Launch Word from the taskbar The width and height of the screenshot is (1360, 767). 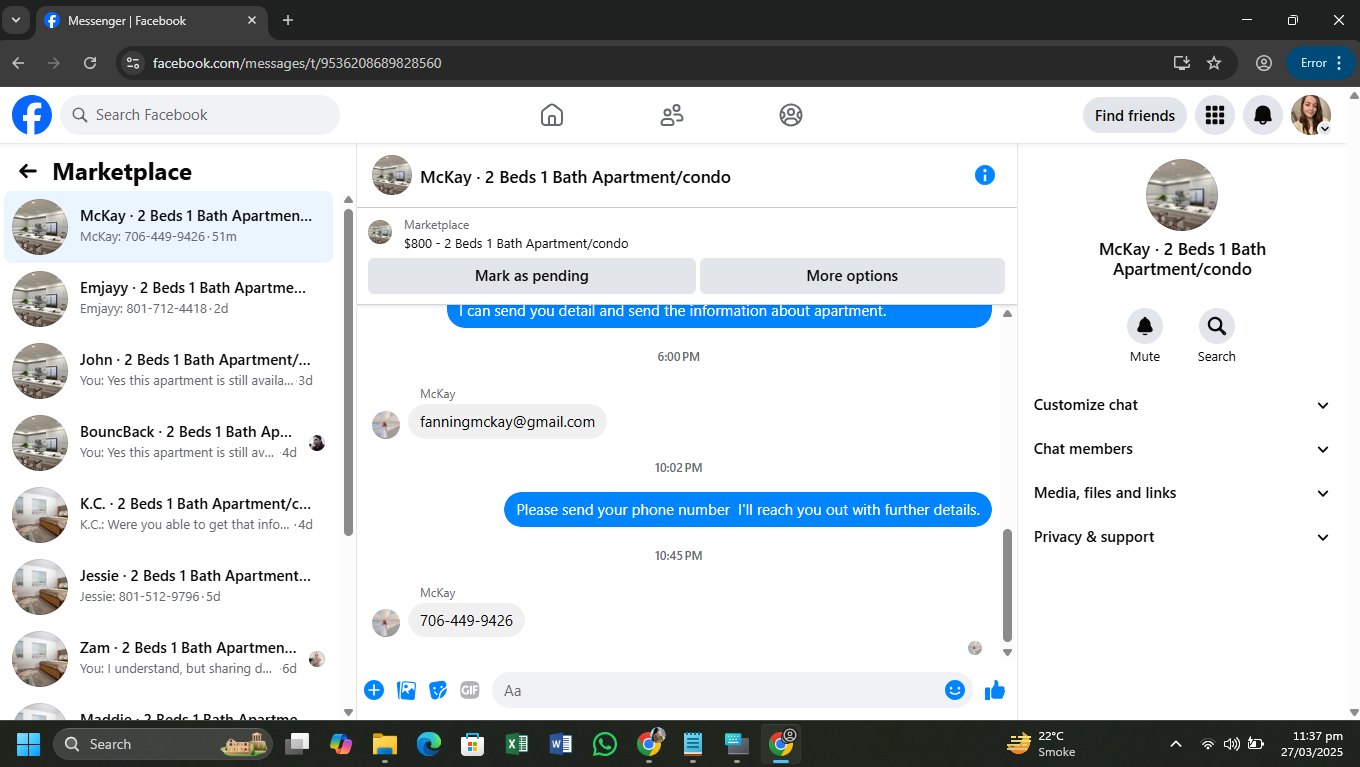[560, 744]
